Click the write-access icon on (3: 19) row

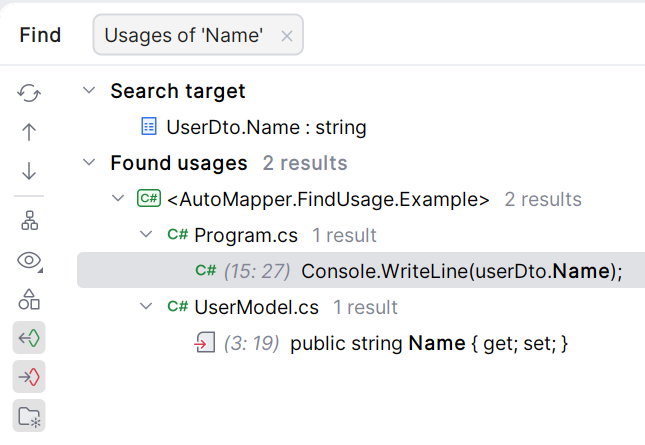pyautogui.click(x=204, y=342)
